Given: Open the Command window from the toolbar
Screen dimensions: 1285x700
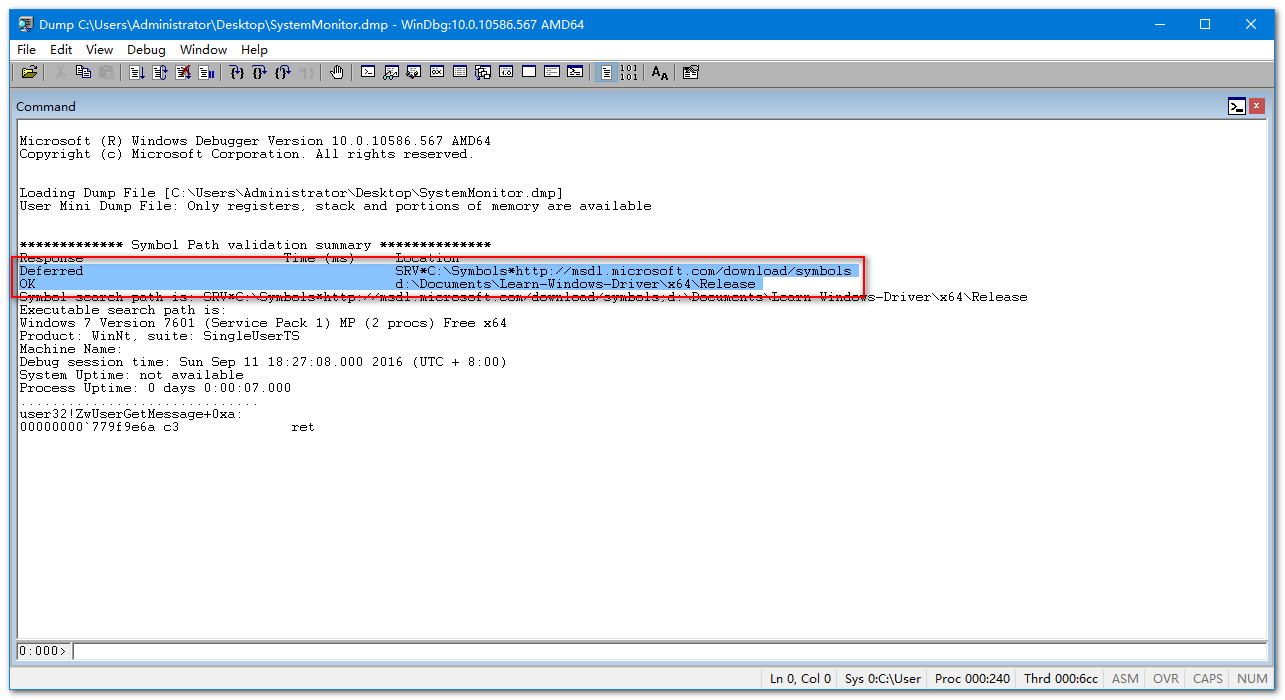Looking at the screenshot, I should (368, 72).
